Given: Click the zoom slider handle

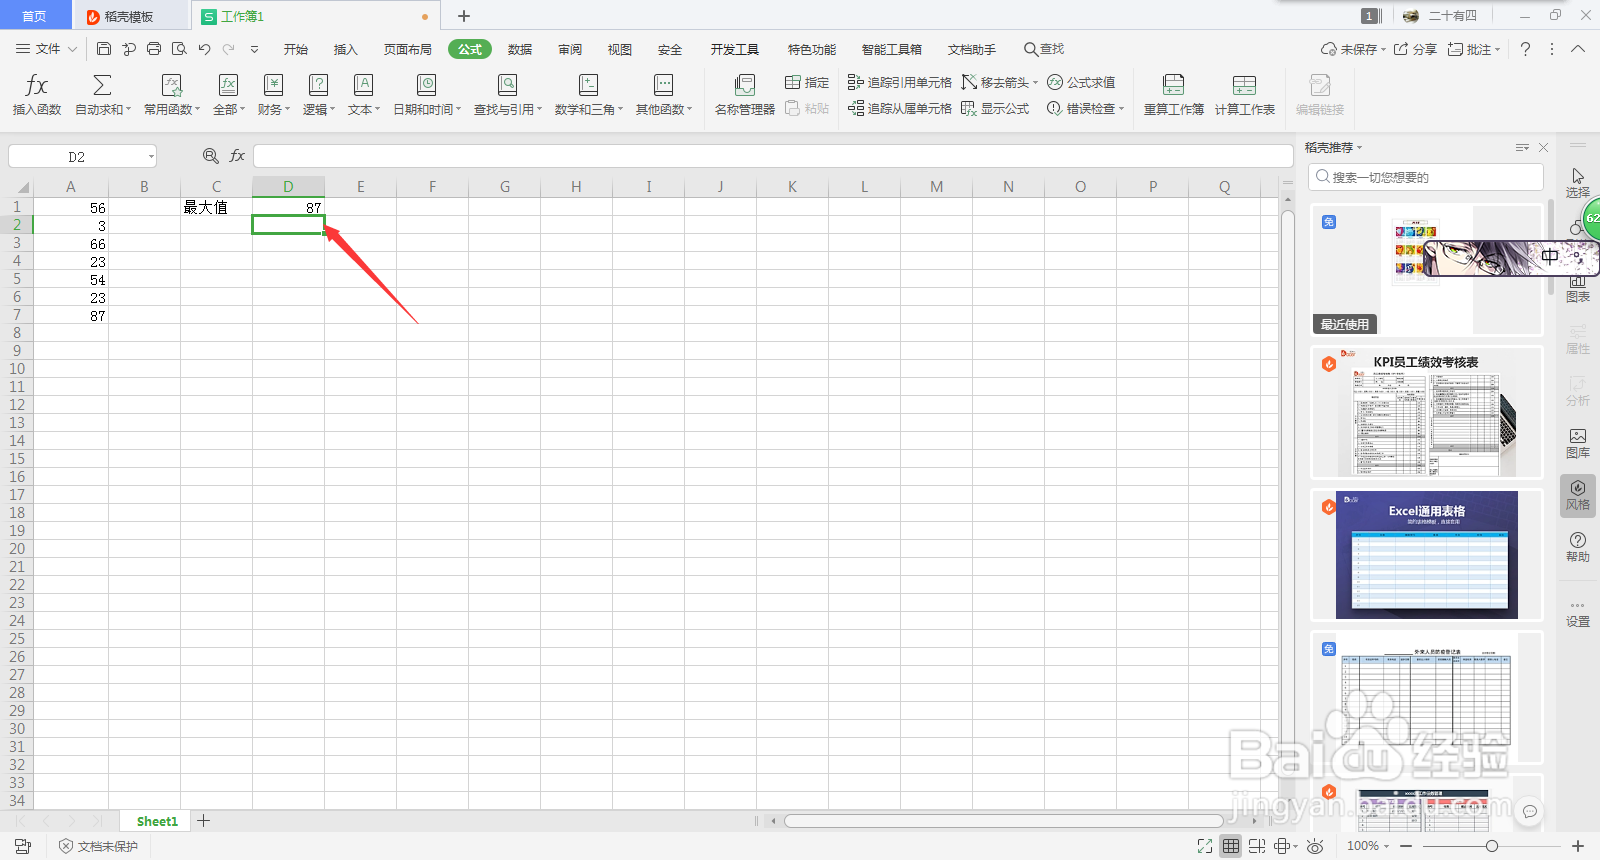Looking at the screenshot, I should pos(1491,846).
